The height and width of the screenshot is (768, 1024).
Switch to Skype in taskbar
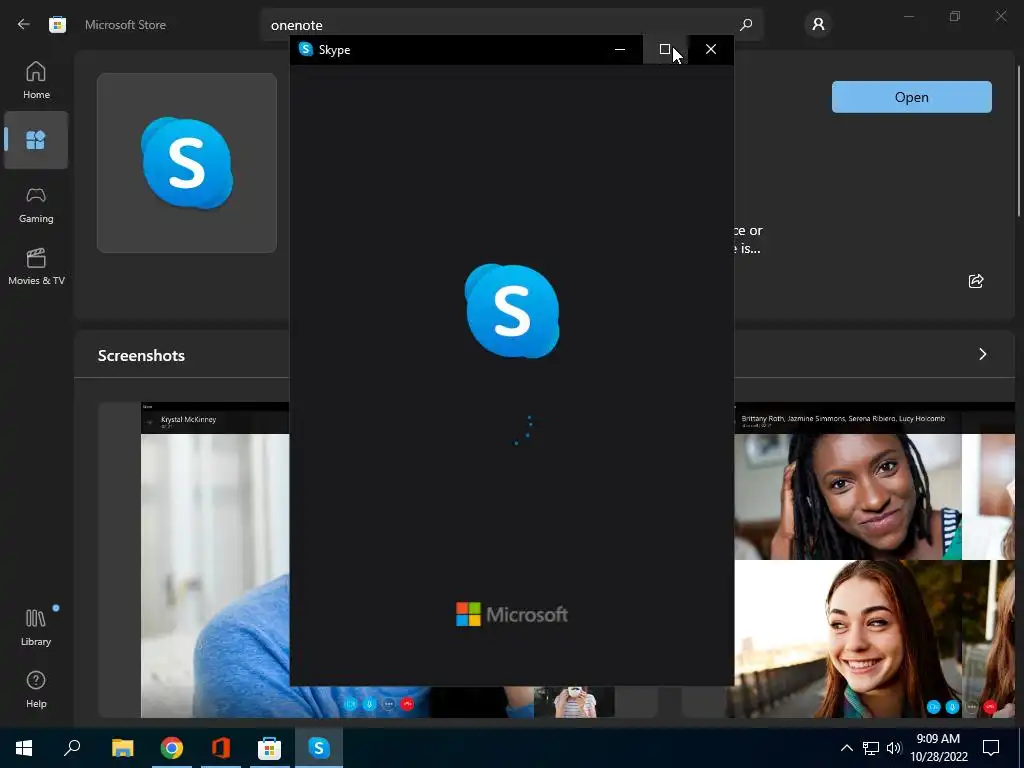click(x=319, y=748)
